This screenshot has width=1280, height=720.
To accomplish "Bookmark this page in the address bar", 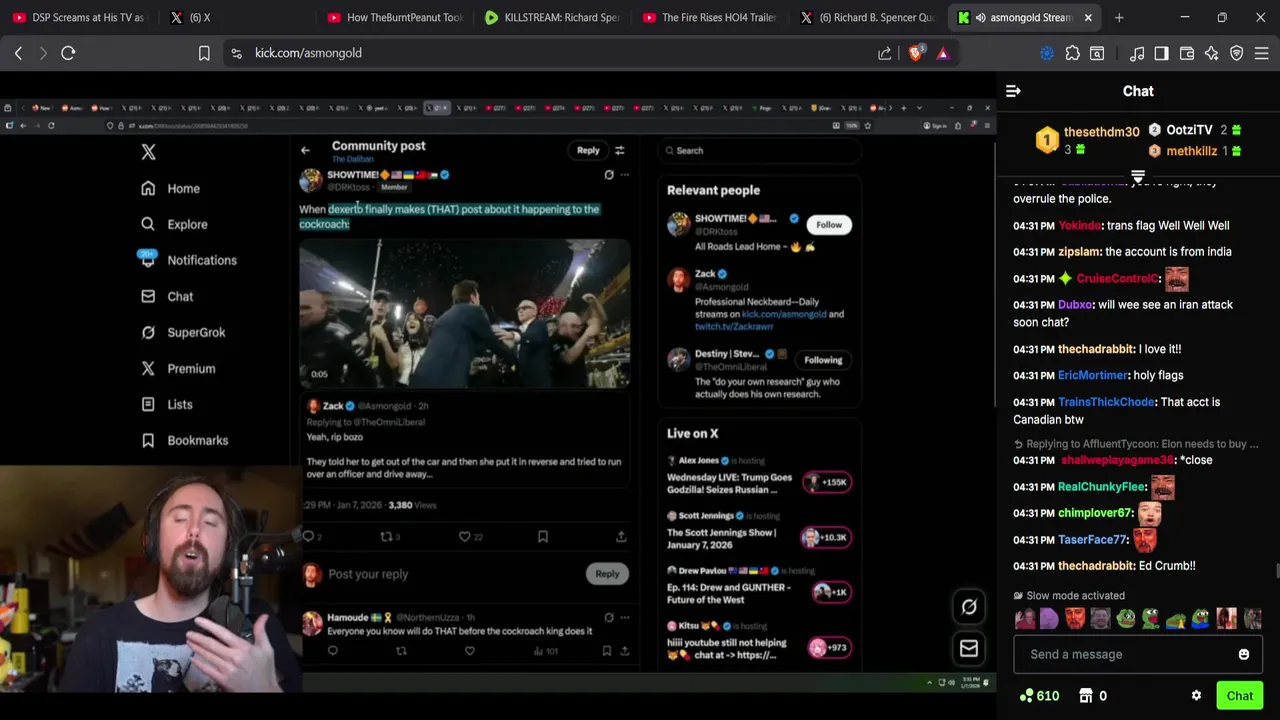I will [x=204, y=53].
